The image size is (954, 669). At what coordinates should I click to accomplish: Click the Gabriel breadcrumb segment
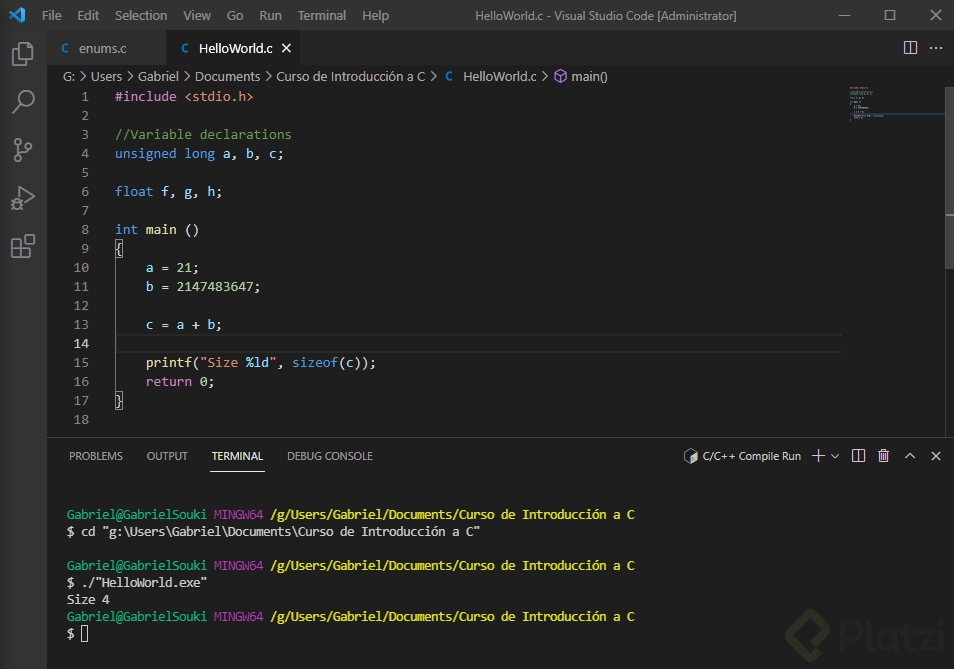[x=158, y=77]
